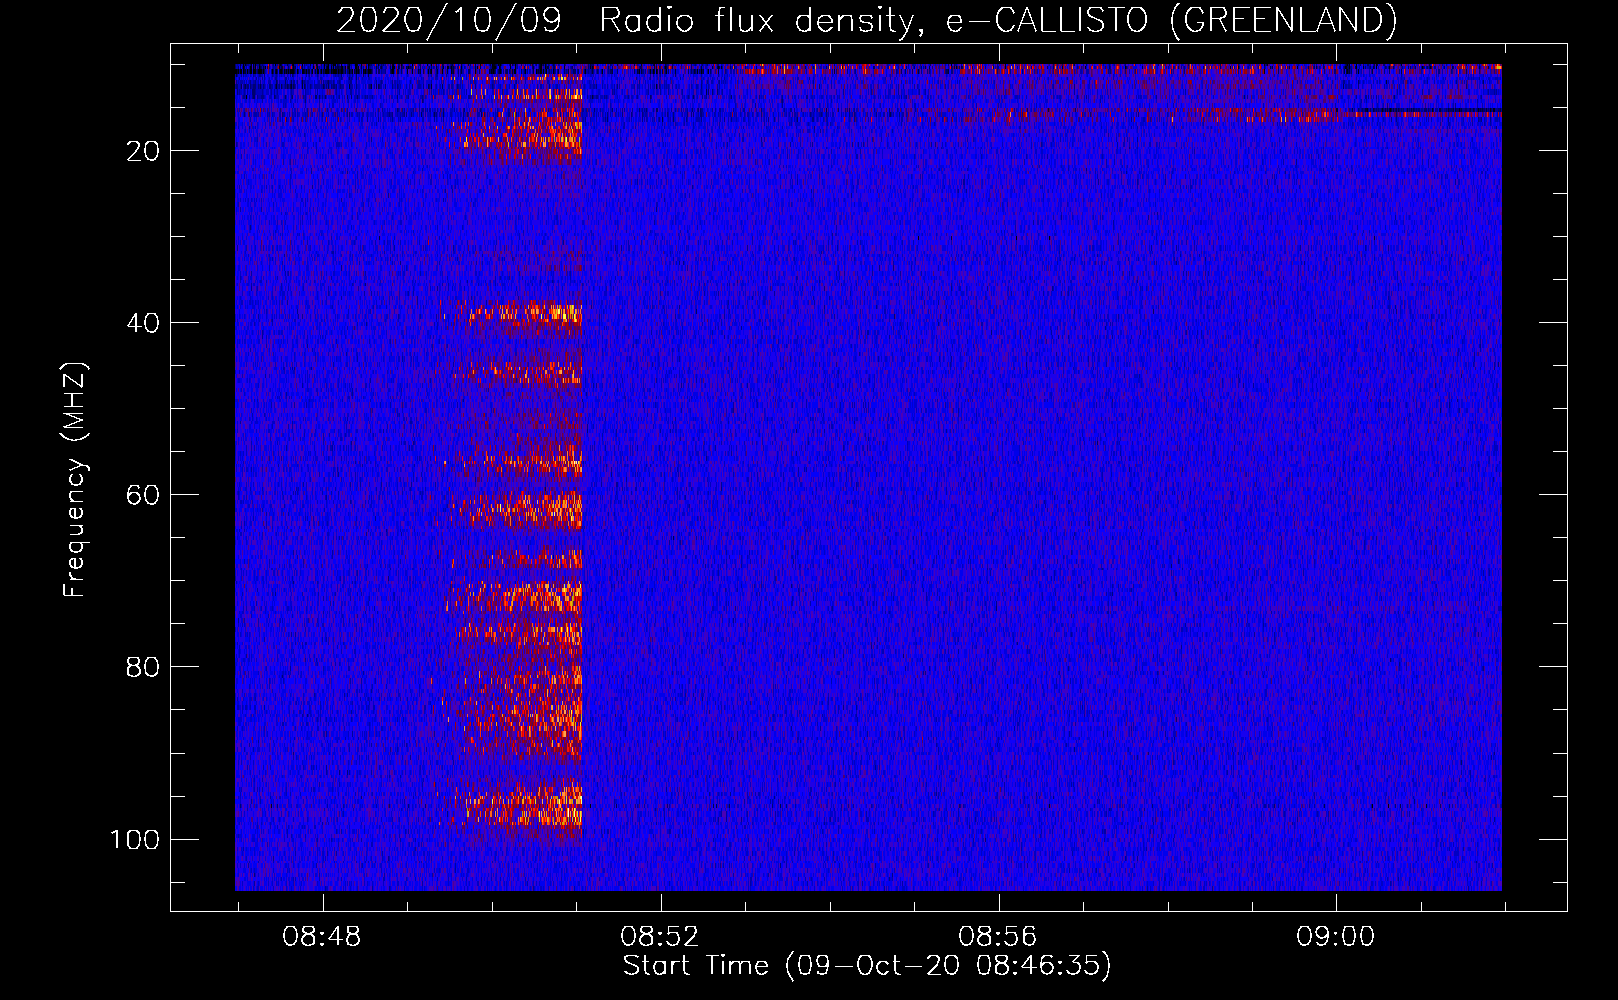
Task: Click the time tick label "09:00"
Action: pos(1336,937)
